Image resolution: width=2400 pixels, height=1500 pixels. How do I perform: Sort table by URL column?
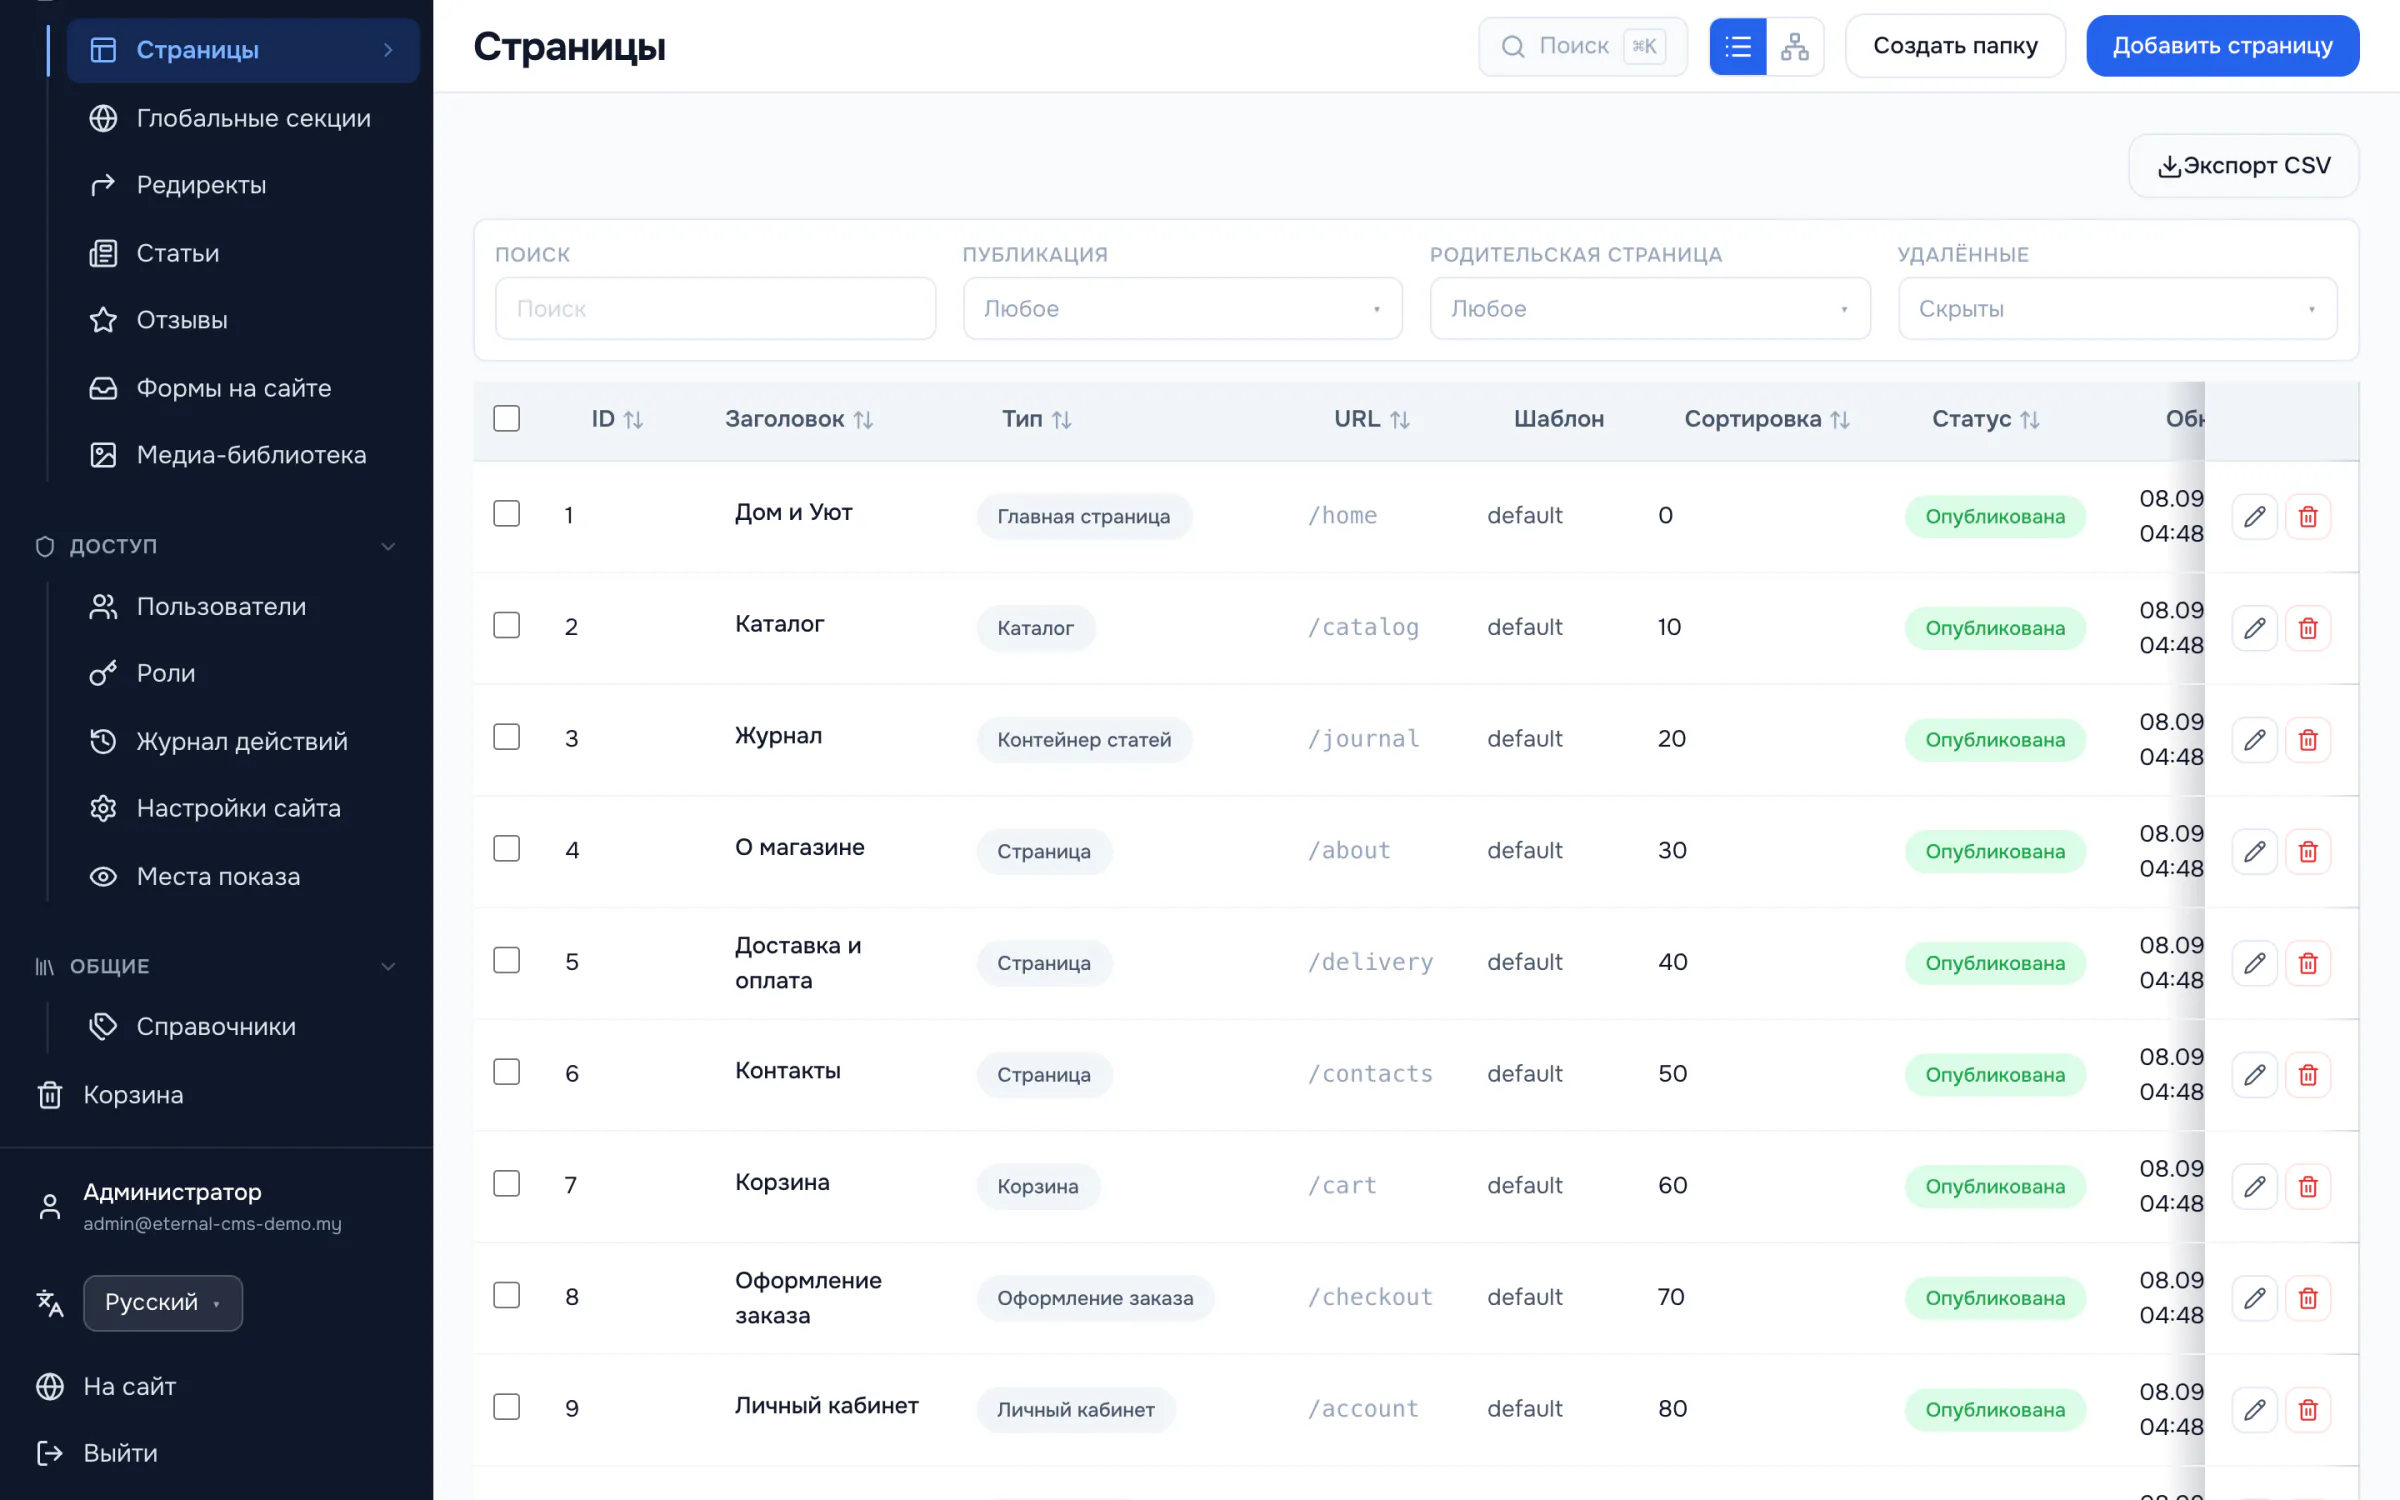[1371, 419]
